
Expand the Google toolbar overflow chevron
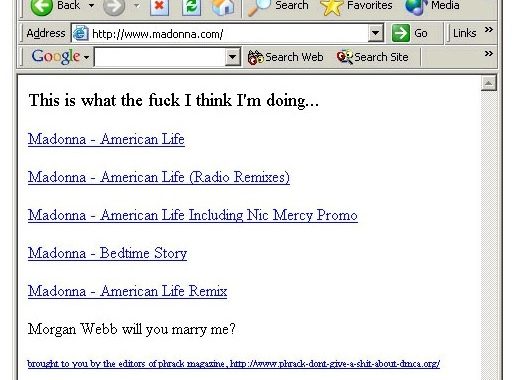point(489,54)
